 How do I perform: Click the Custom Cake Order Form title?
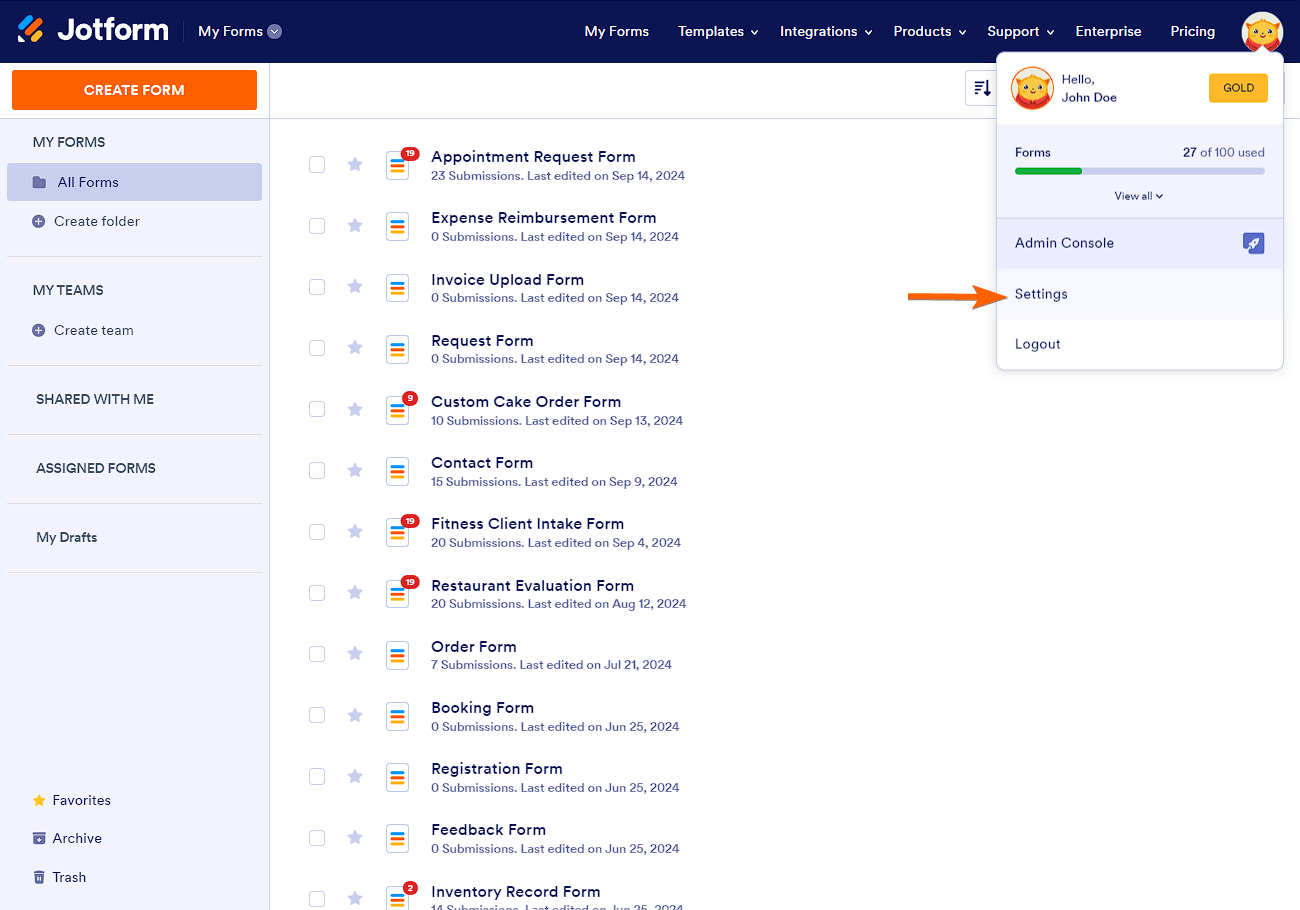point(526,402)
